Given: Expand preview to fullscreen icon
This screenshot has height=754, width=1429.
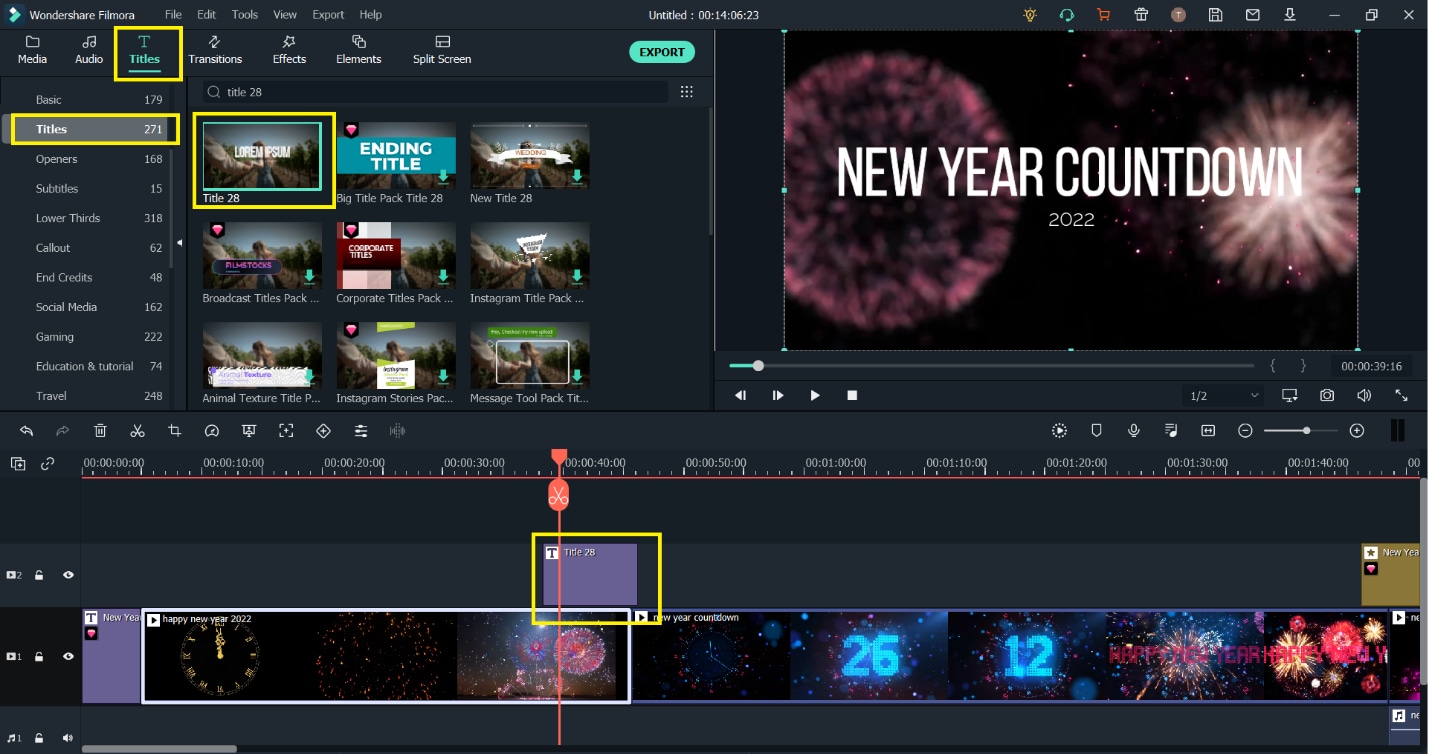Looking at the screenshot, I should [1401, 396].
